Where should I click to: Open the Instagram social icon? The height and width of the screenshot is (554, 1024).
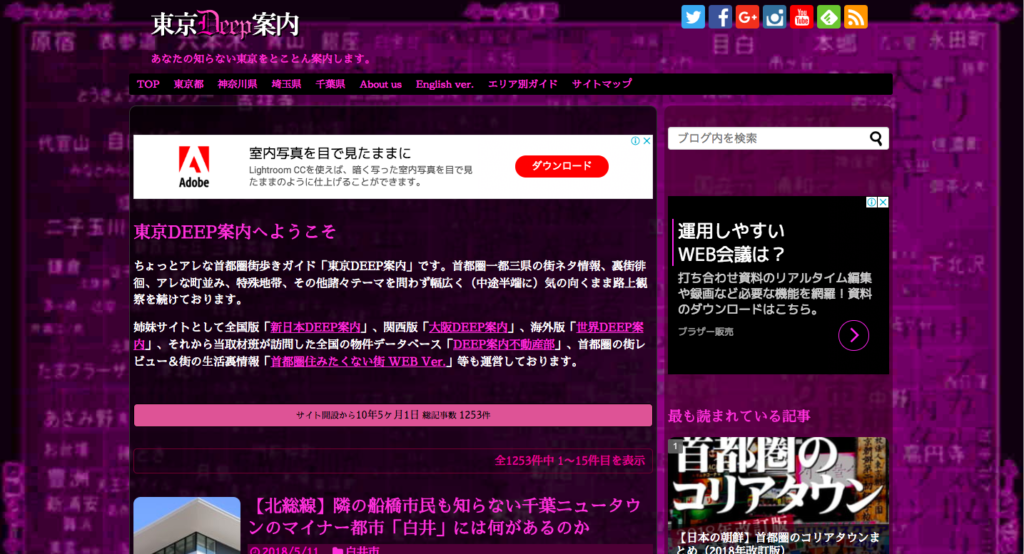(775, 17)
